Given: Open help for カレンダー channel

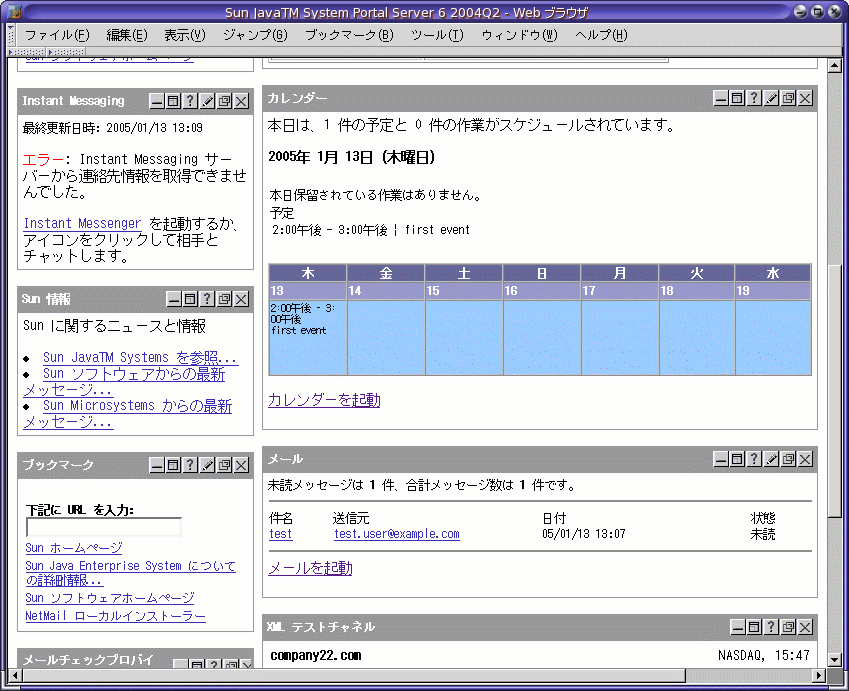Looking at the screenshot, I should [754, 98].
